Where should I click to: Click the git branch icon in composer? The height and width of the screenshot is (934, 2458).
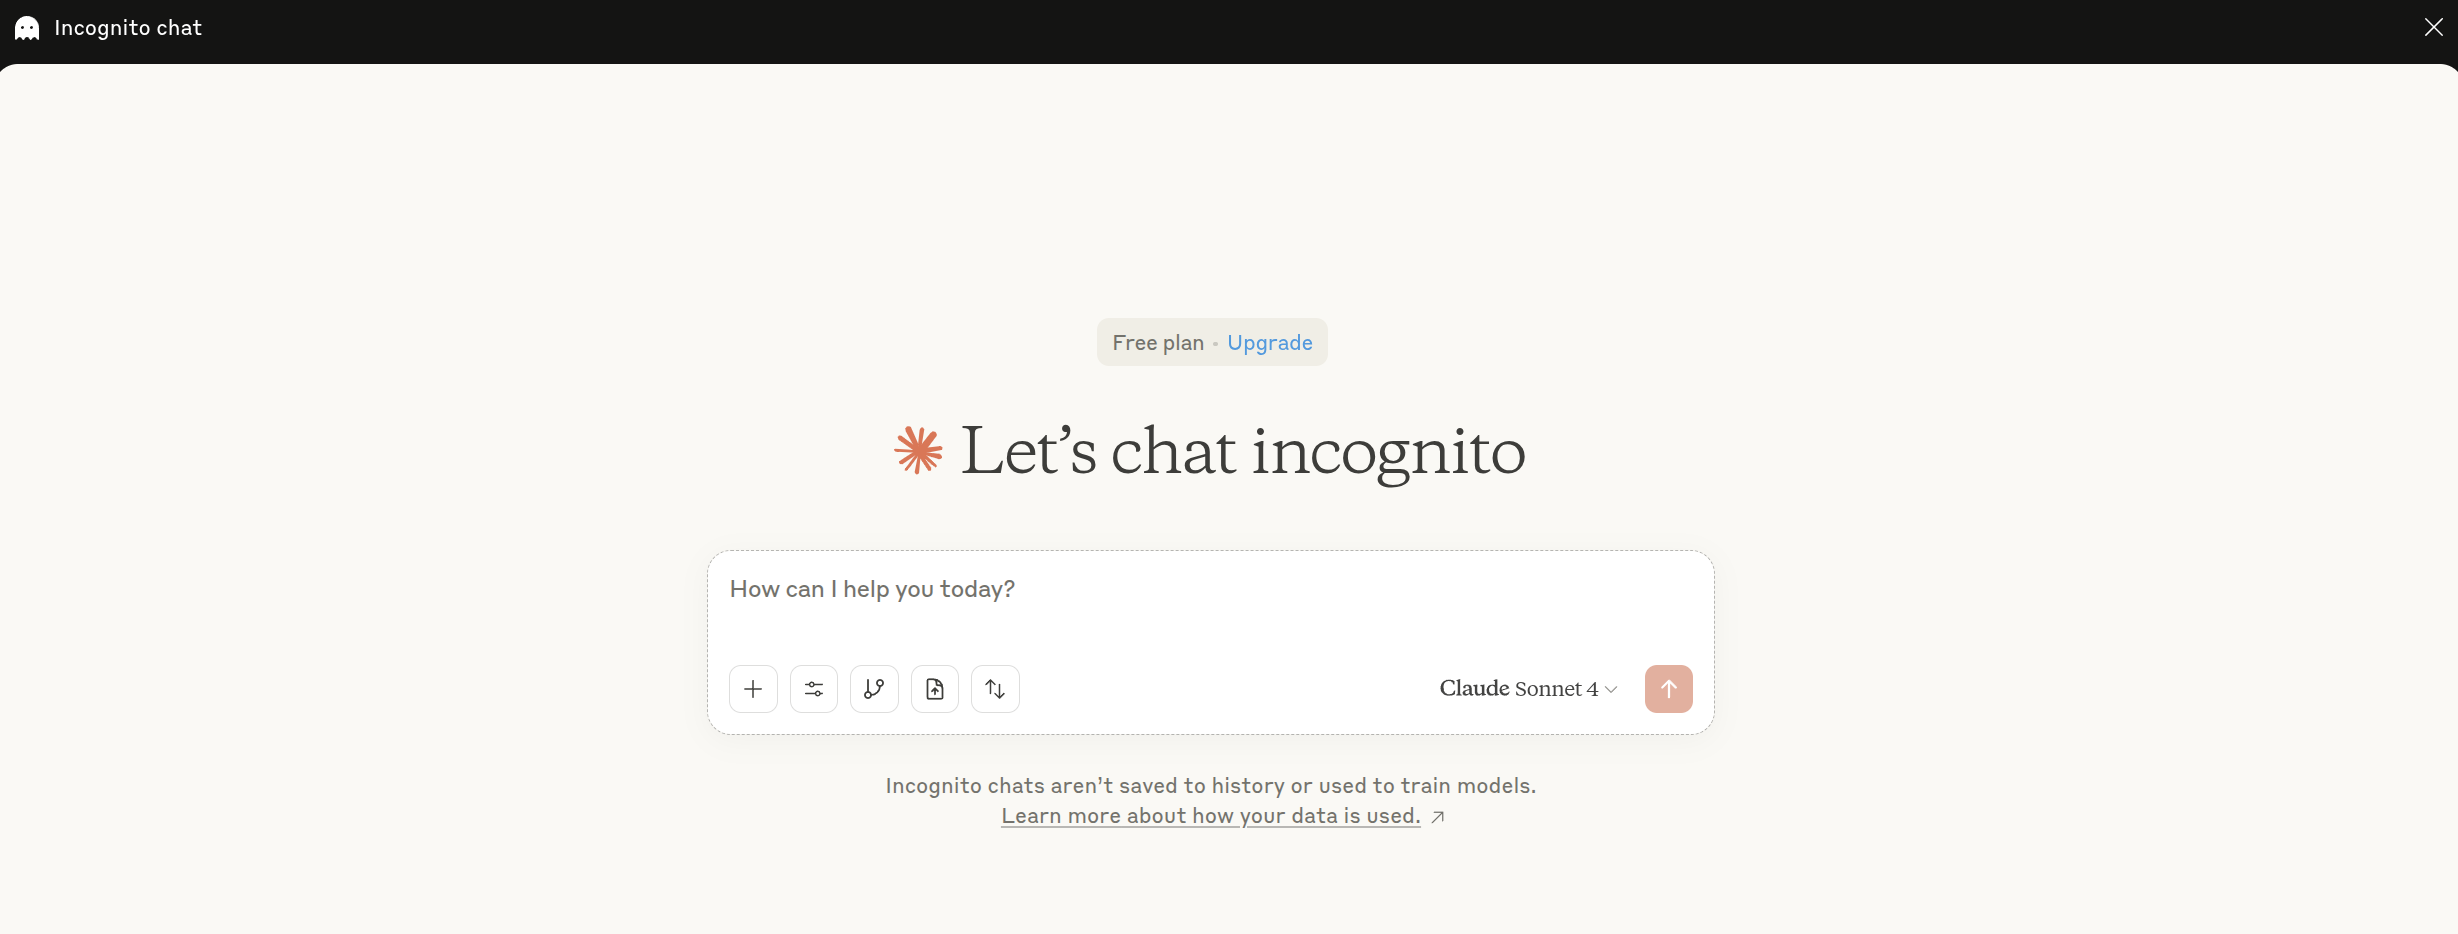(x=874, y=689)
